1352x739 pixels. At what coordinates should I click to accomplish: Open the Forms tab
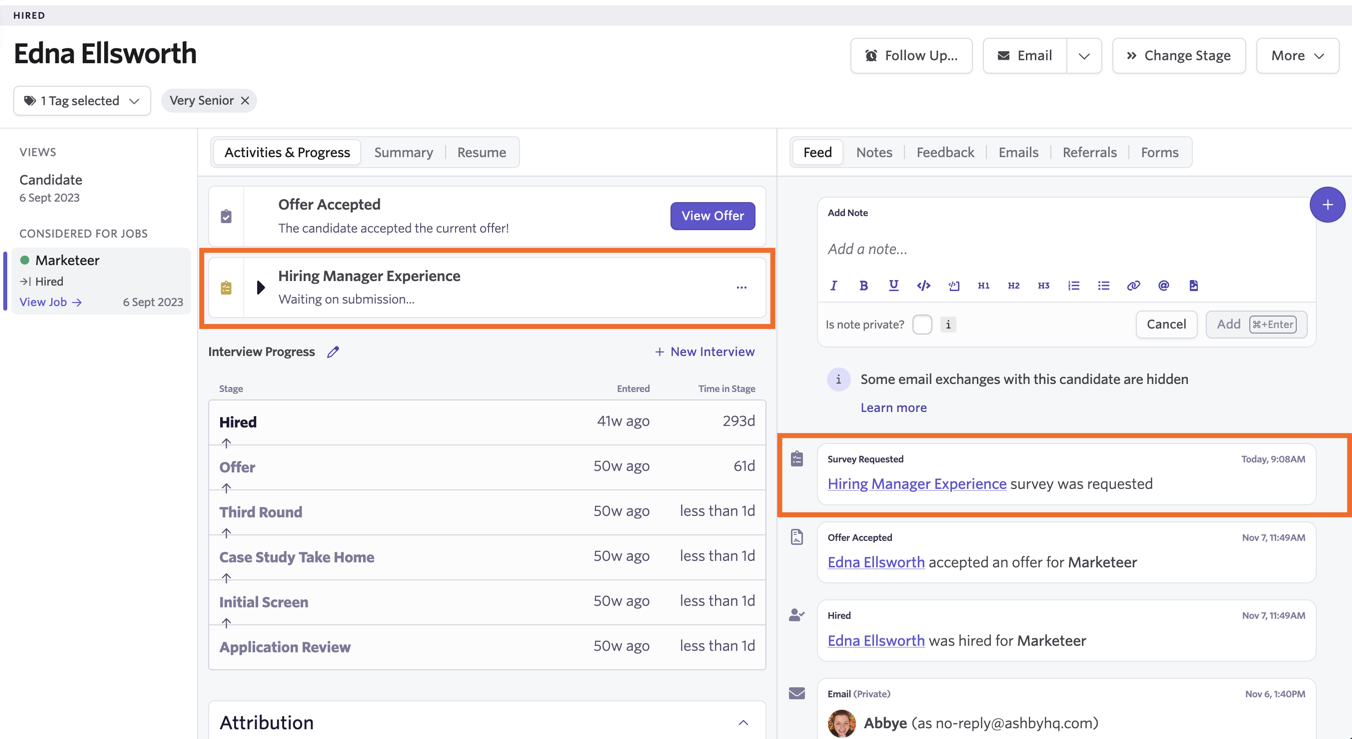[x=1160, y=153]
